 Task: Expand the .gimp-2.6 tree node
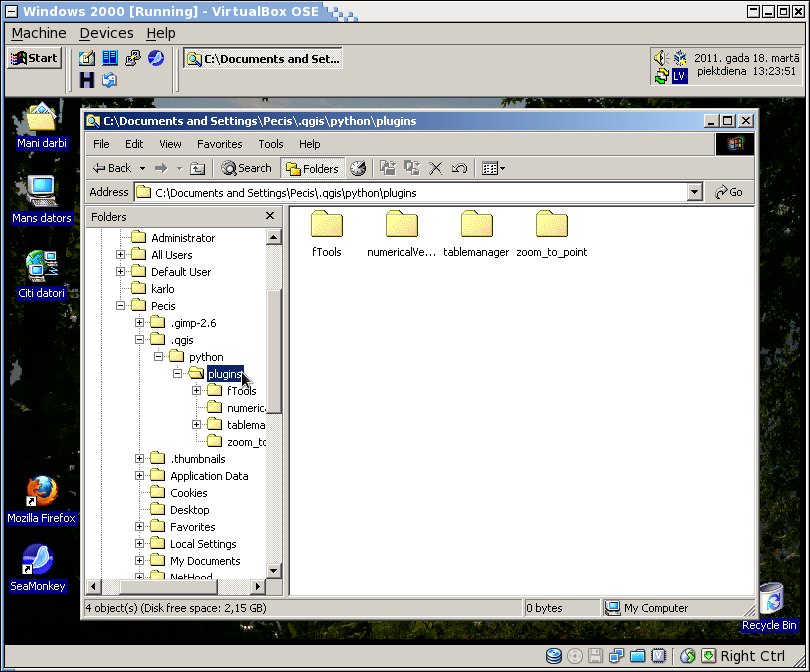tap(139, 322)
